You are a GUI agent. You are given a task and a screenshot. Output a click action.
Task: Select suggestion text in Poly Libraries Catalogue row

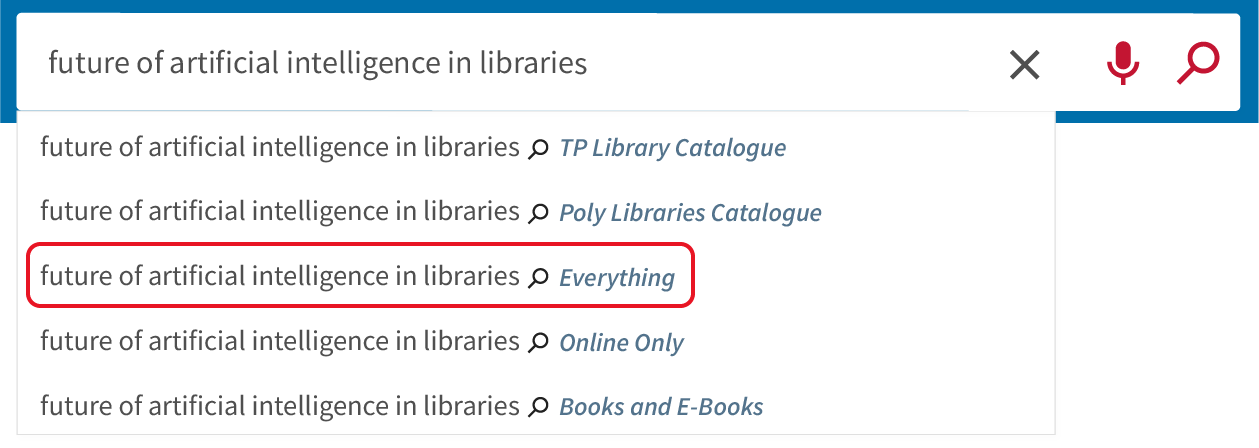point(280,212)
